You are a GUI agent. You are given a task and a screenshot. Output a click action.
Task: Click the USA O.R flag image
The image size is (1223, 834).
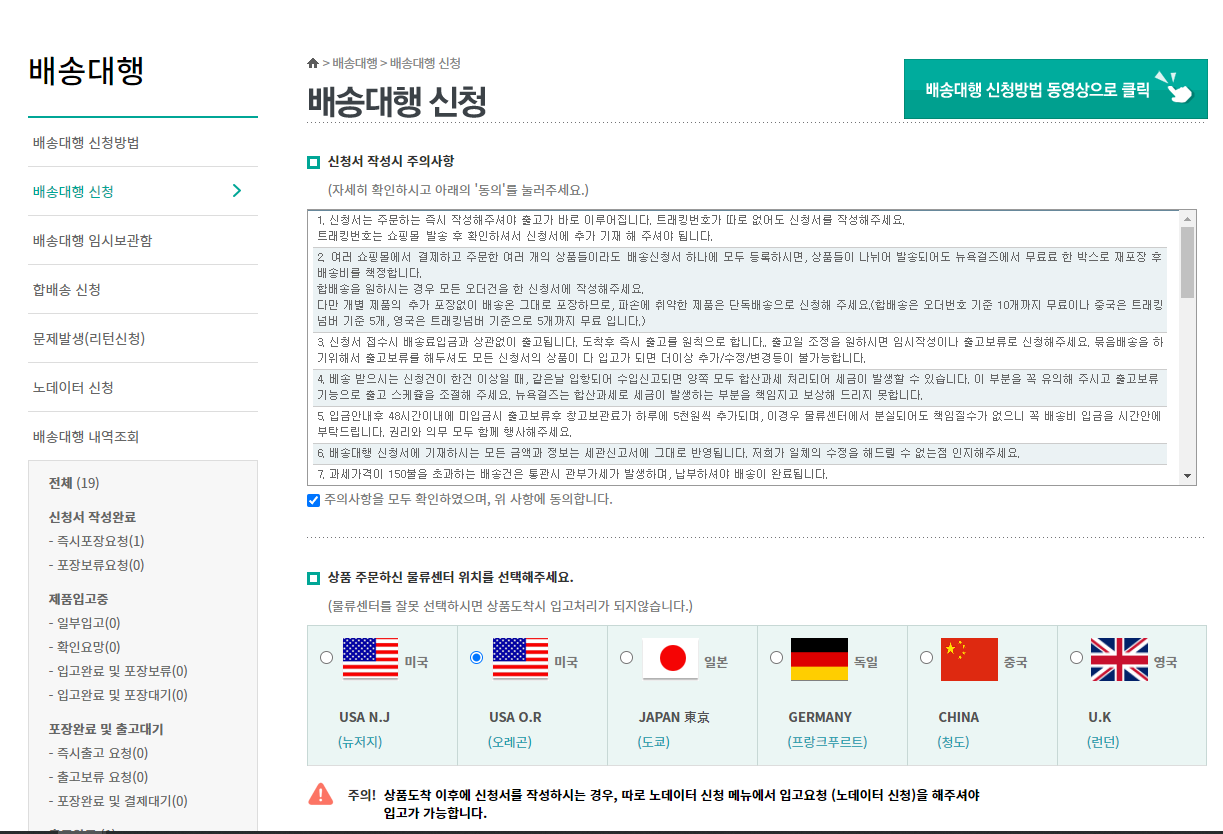[520, 658]
